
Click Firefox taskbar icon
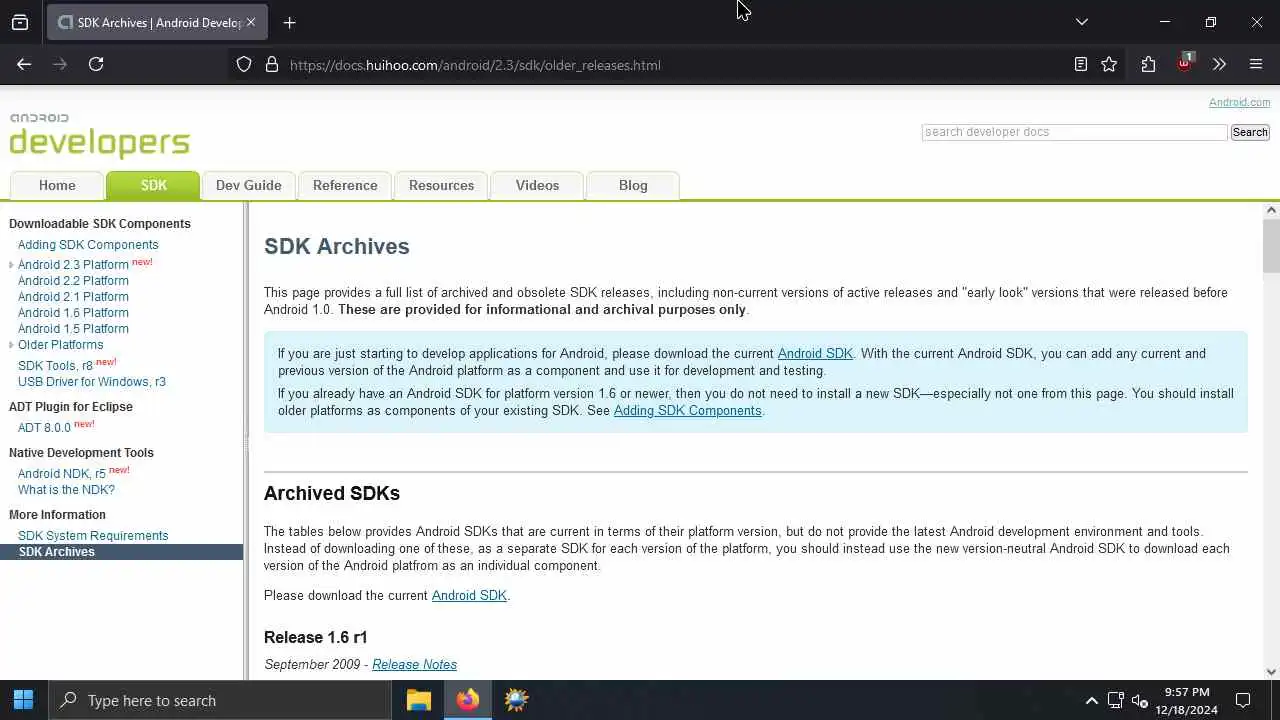468,700
